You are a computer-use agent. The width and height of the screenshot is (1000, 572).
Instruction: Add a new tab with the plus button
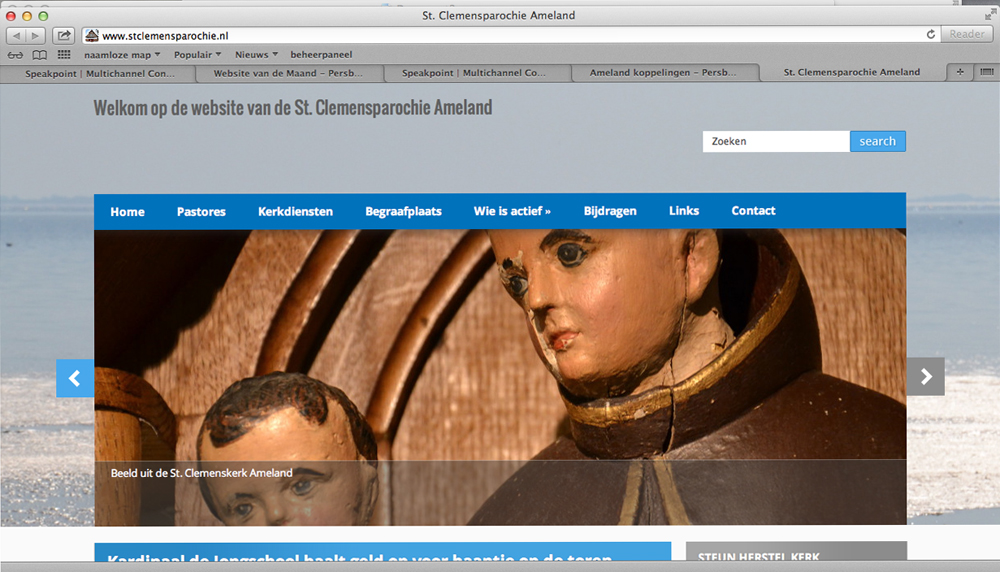pyautogui.click(x=960, y=72)
